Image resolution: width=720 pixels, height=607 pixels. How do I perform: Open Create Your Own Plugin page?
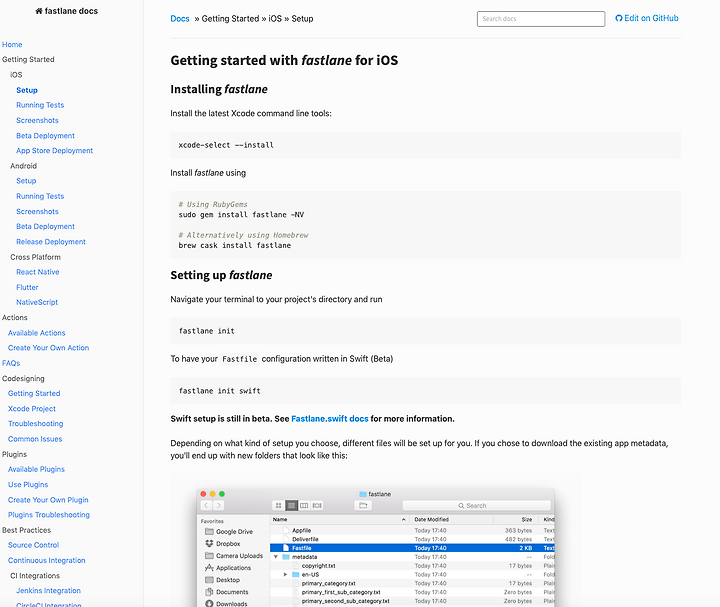[48, 500]
